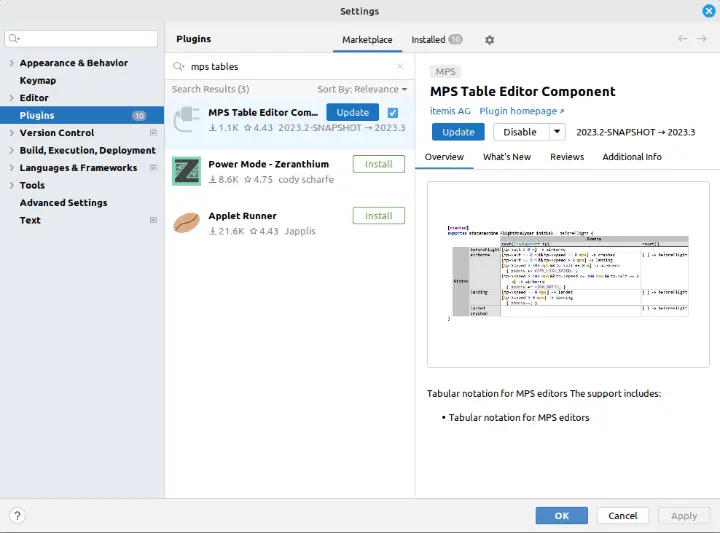
Task: Click Update in the plugin details pane
Action: [x=458, y=132]
